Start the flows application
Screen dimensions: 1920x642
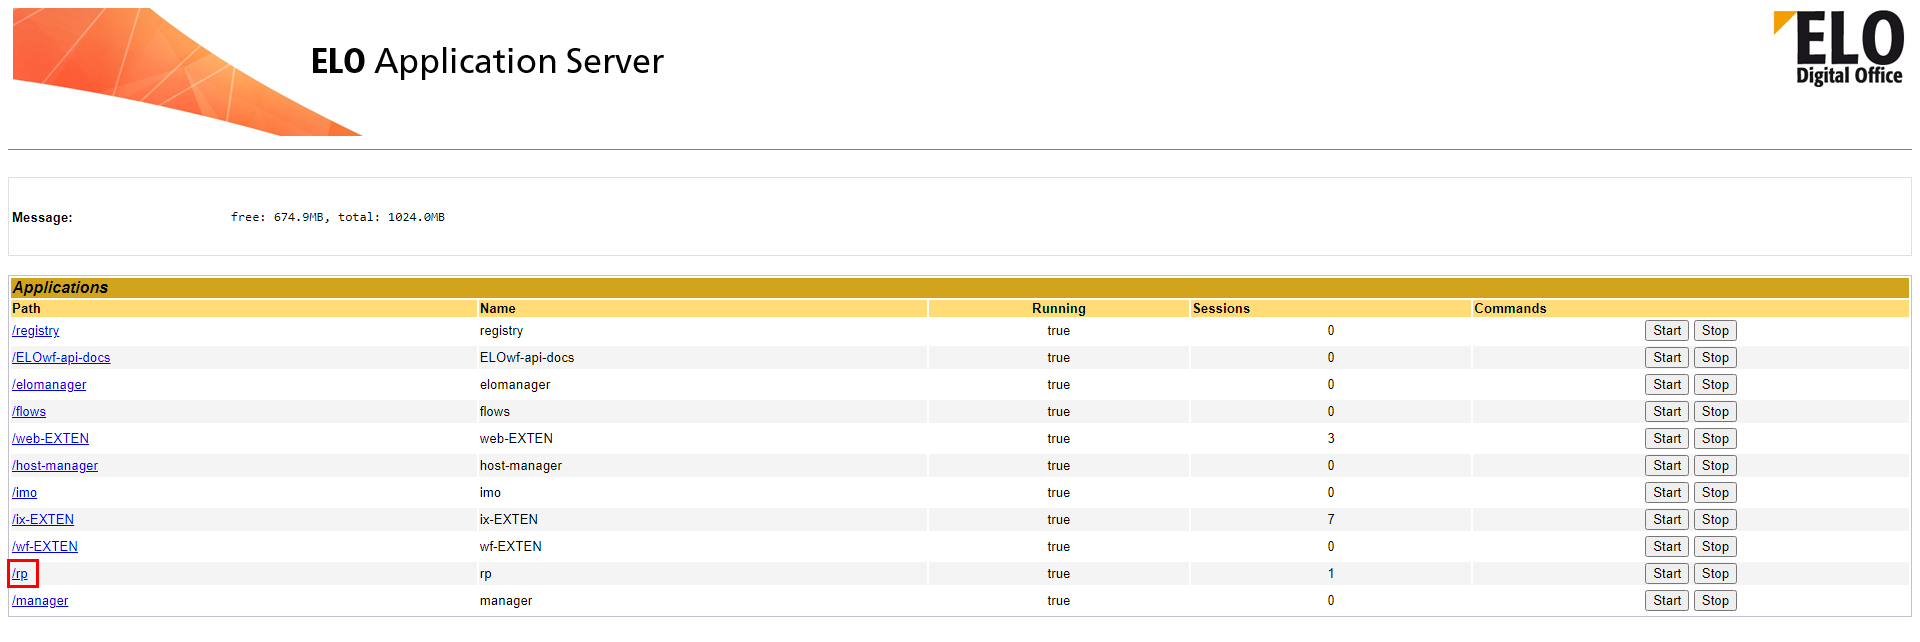pyautogui.click(x=1667, y=412)
